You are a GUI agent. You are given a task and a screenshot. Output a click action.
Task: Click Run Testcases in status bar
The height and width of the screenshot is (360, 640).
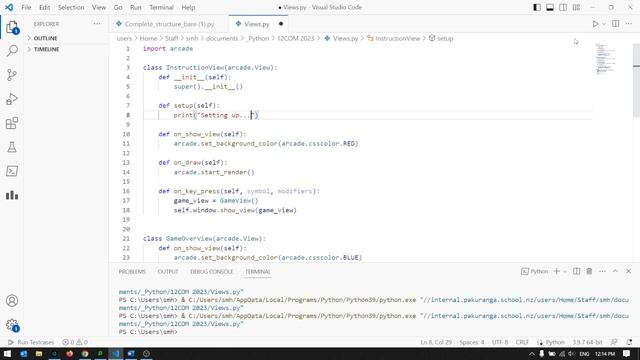(31, 342)
